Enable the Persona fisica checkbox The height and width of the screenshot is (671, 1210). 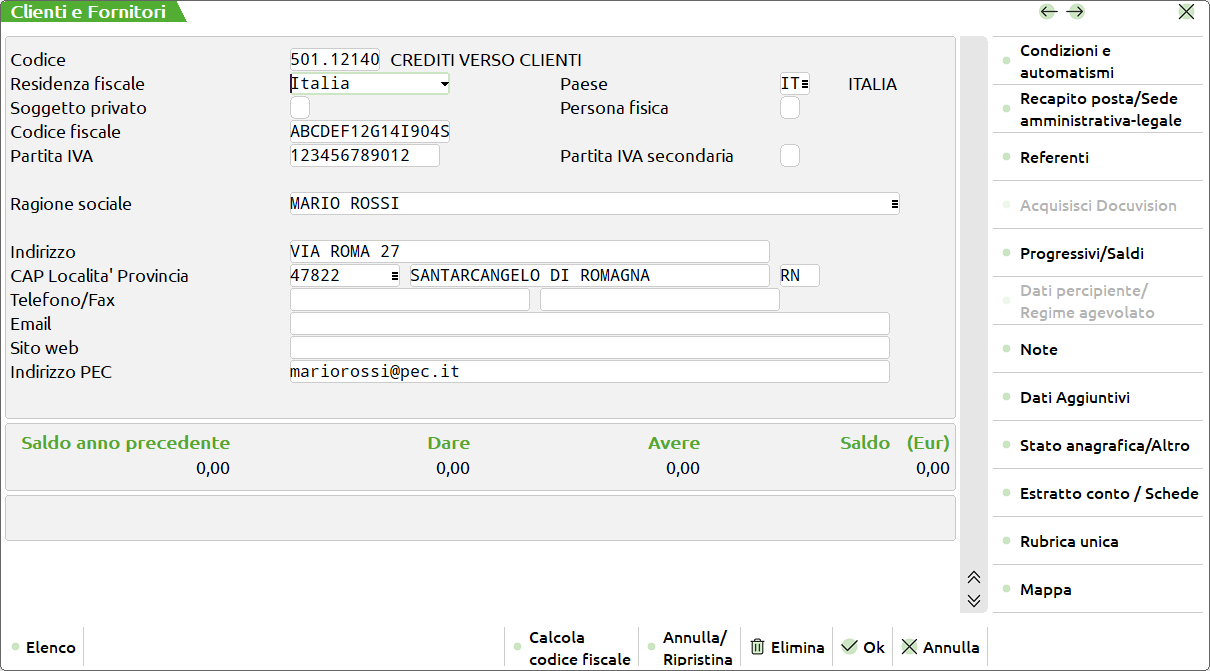pos(790,108)
